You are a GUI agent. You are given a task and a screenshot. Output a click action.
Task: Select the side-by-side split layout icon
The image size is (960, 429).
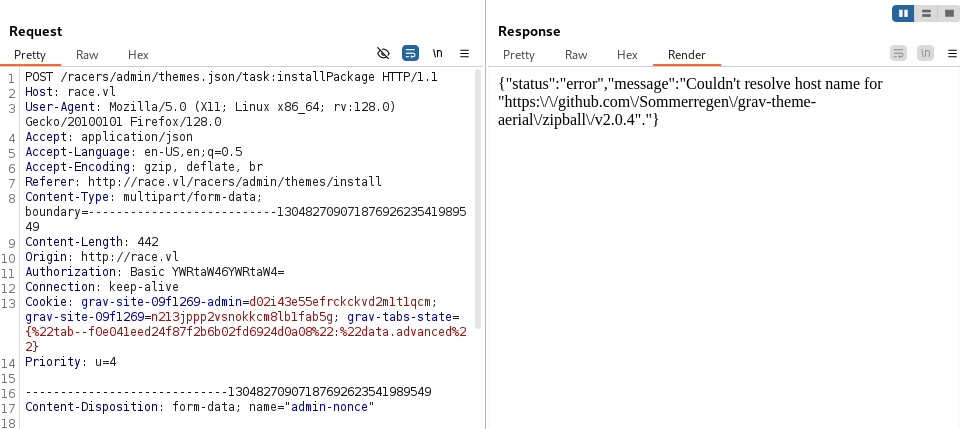click(x=903, y=13)
